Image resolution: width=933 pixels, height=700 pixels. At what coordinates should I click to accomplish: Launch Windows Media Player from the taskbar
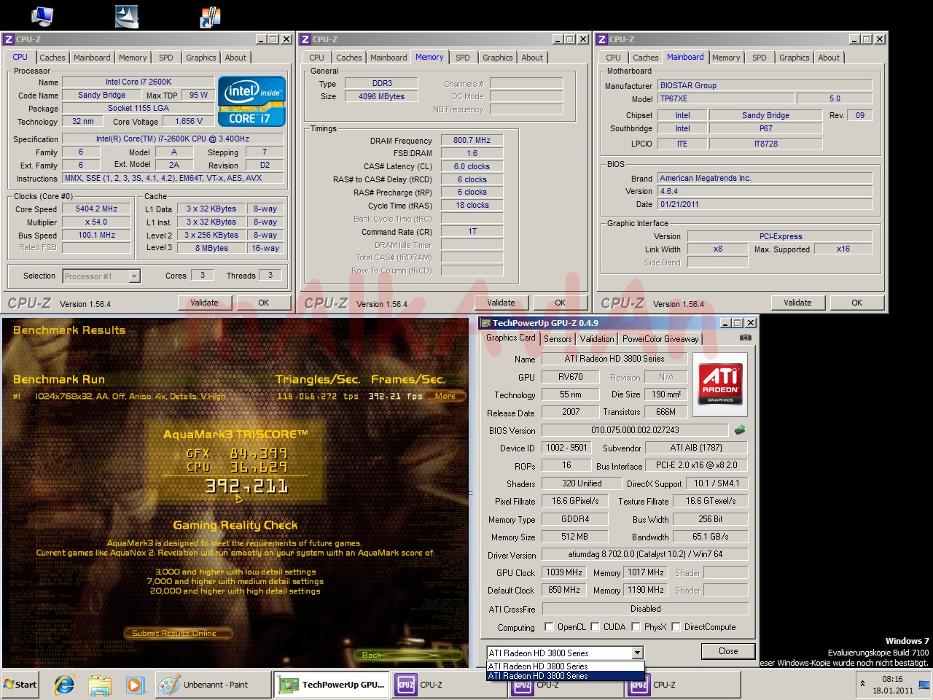pos(134,685)
